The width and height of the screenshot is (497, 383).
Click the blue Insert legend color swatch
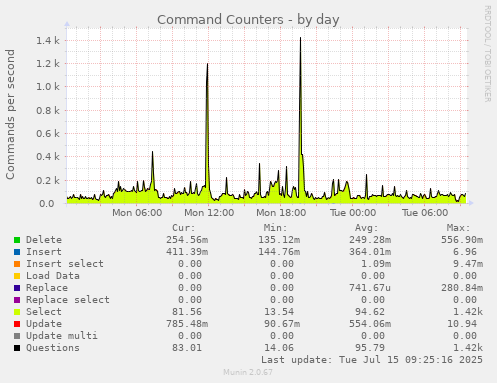(x=17, y=252)
